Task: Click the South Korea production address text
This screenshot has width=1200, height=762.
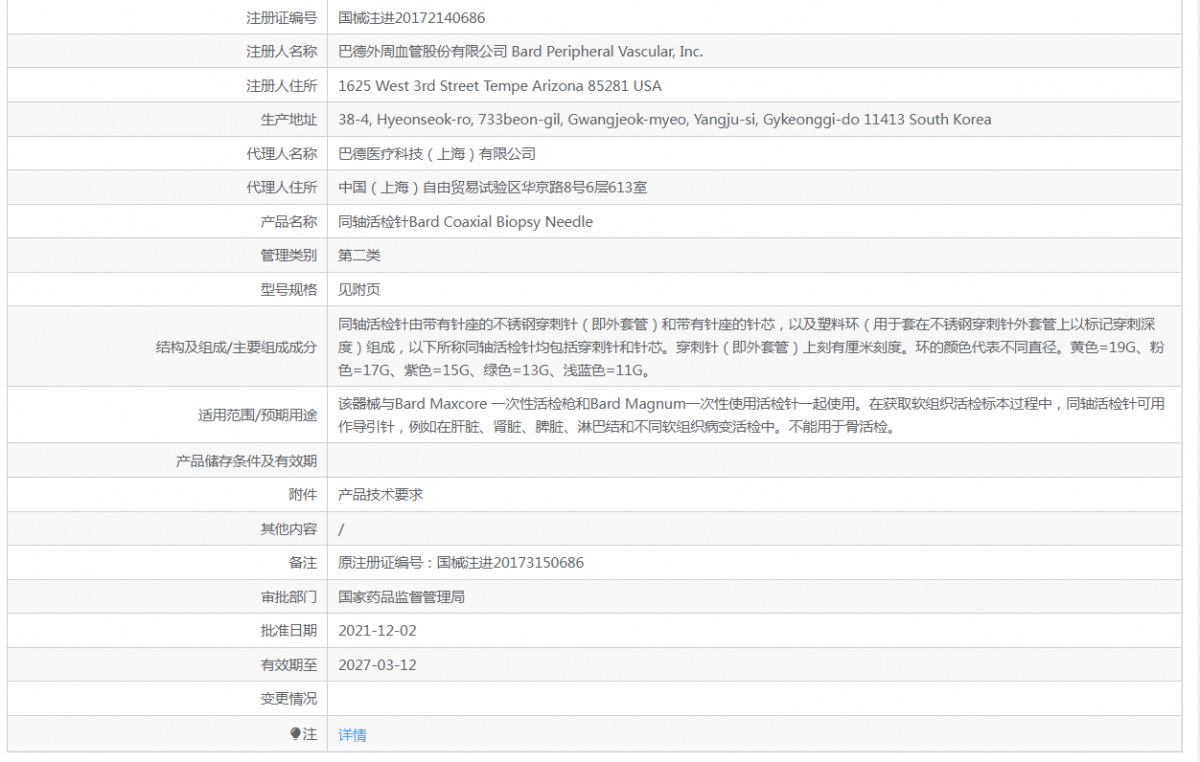Action: click(665, 119)
